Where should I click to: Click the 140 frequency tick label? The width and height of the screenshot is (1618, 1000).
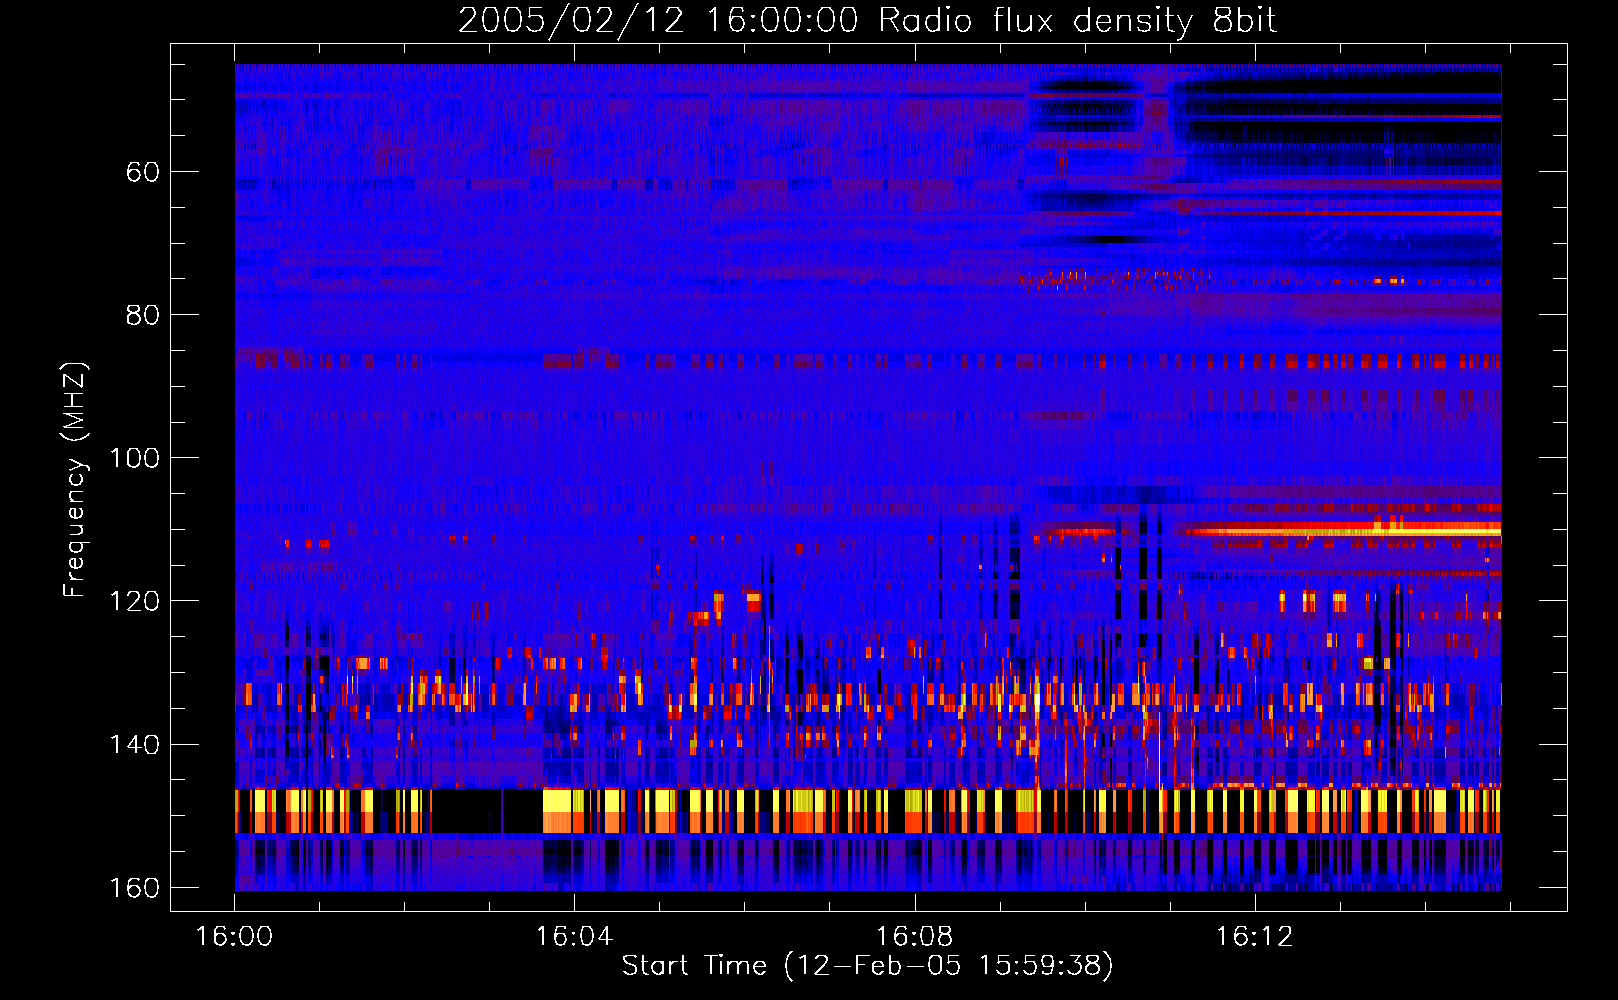click(134, 744)
